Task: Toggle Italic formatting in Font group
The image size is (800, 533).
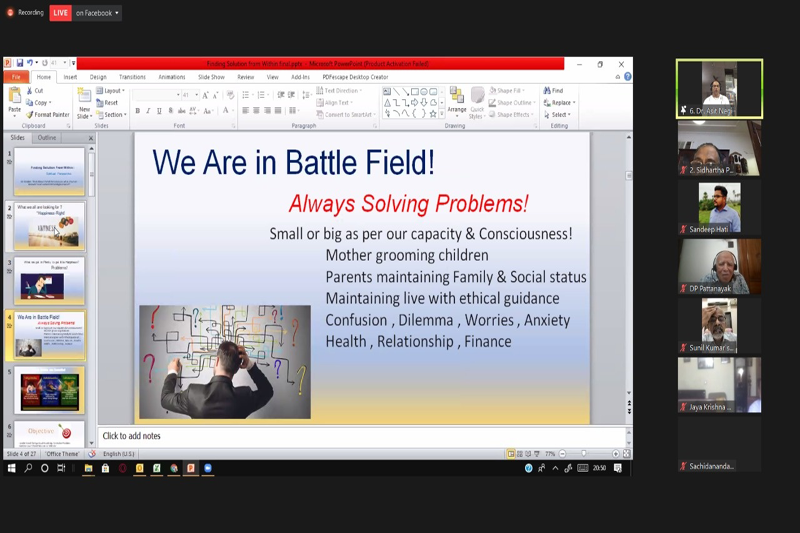Action: 147,110
